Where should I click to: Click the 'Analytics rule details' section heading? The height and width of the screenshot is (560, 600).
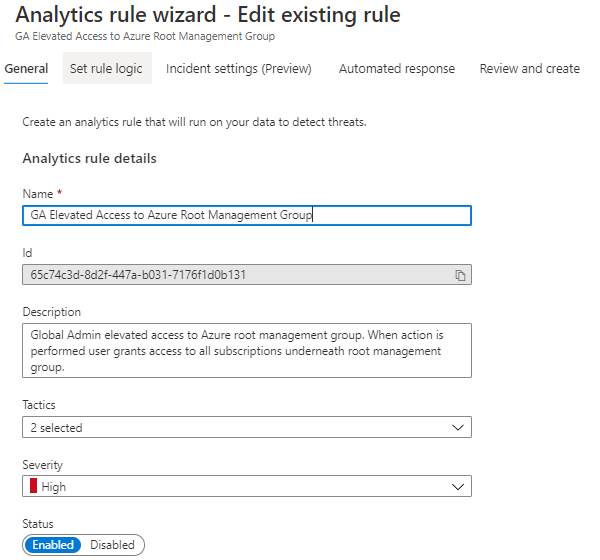89,158
